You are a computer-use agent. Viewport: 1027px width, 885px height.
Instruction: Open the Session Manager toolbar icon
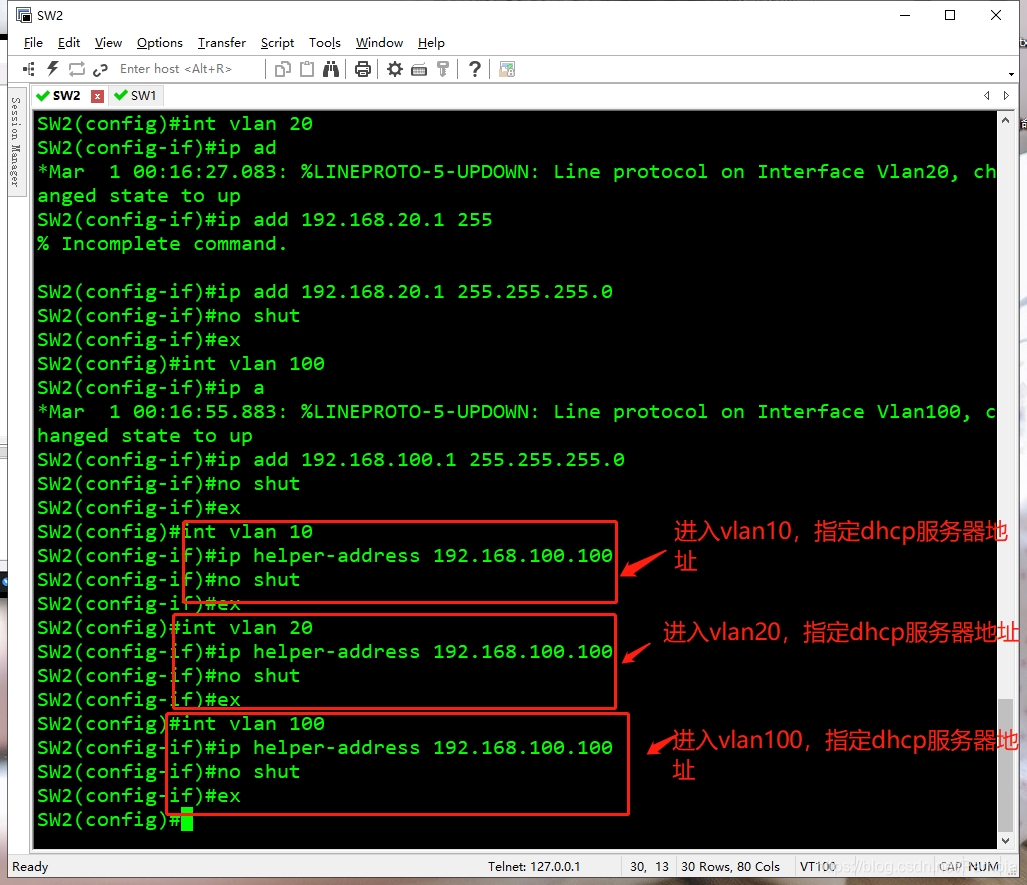click(29, 69)
